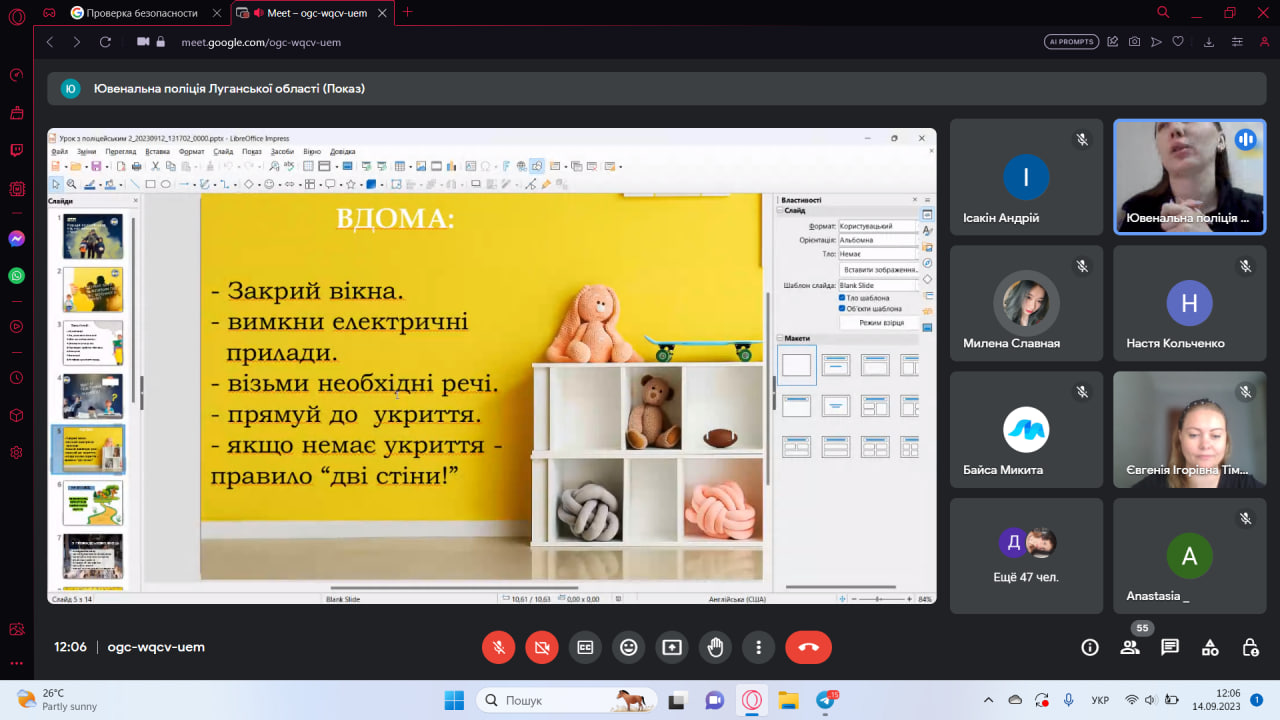
Task: Open Messenger in the Opera sidebar
Action: point(16,239)
